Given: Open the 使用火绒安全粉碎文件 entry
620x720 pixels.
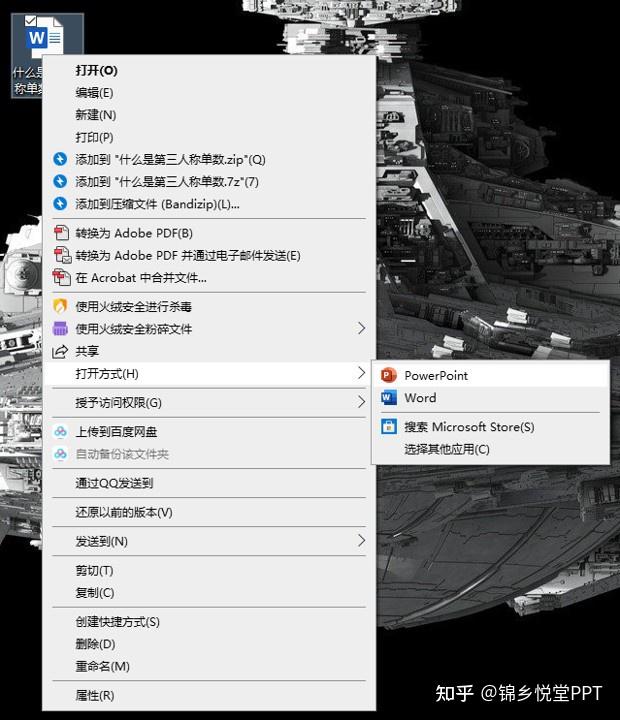Looking at the screenshot, I should [x=209, y=328].
